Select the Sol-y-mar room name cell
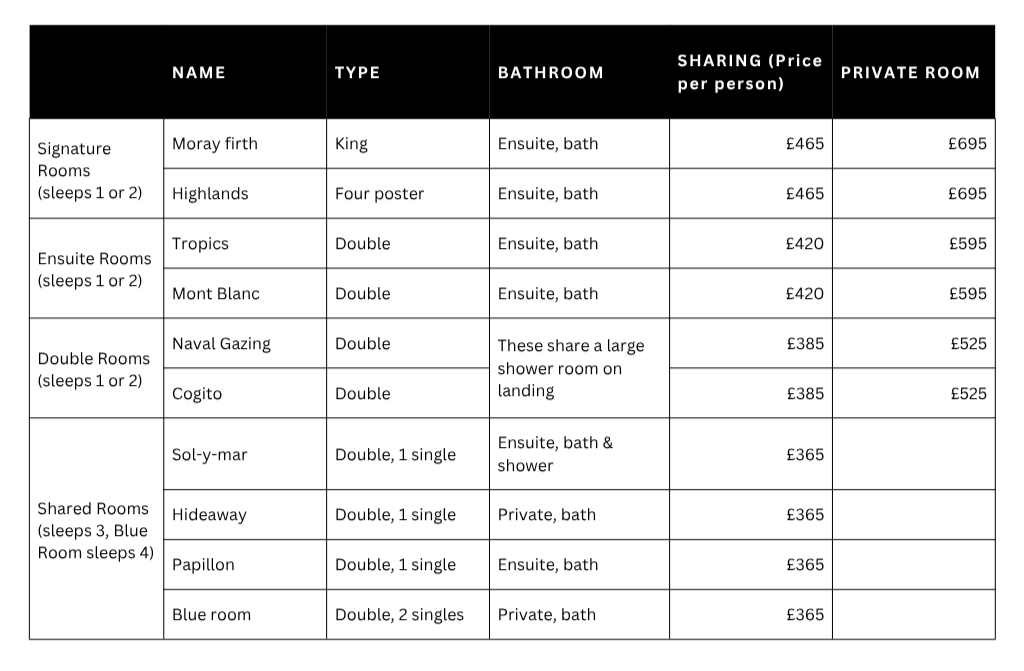The height and width of the screenshot is (671, 1024). tap(245, 454)
